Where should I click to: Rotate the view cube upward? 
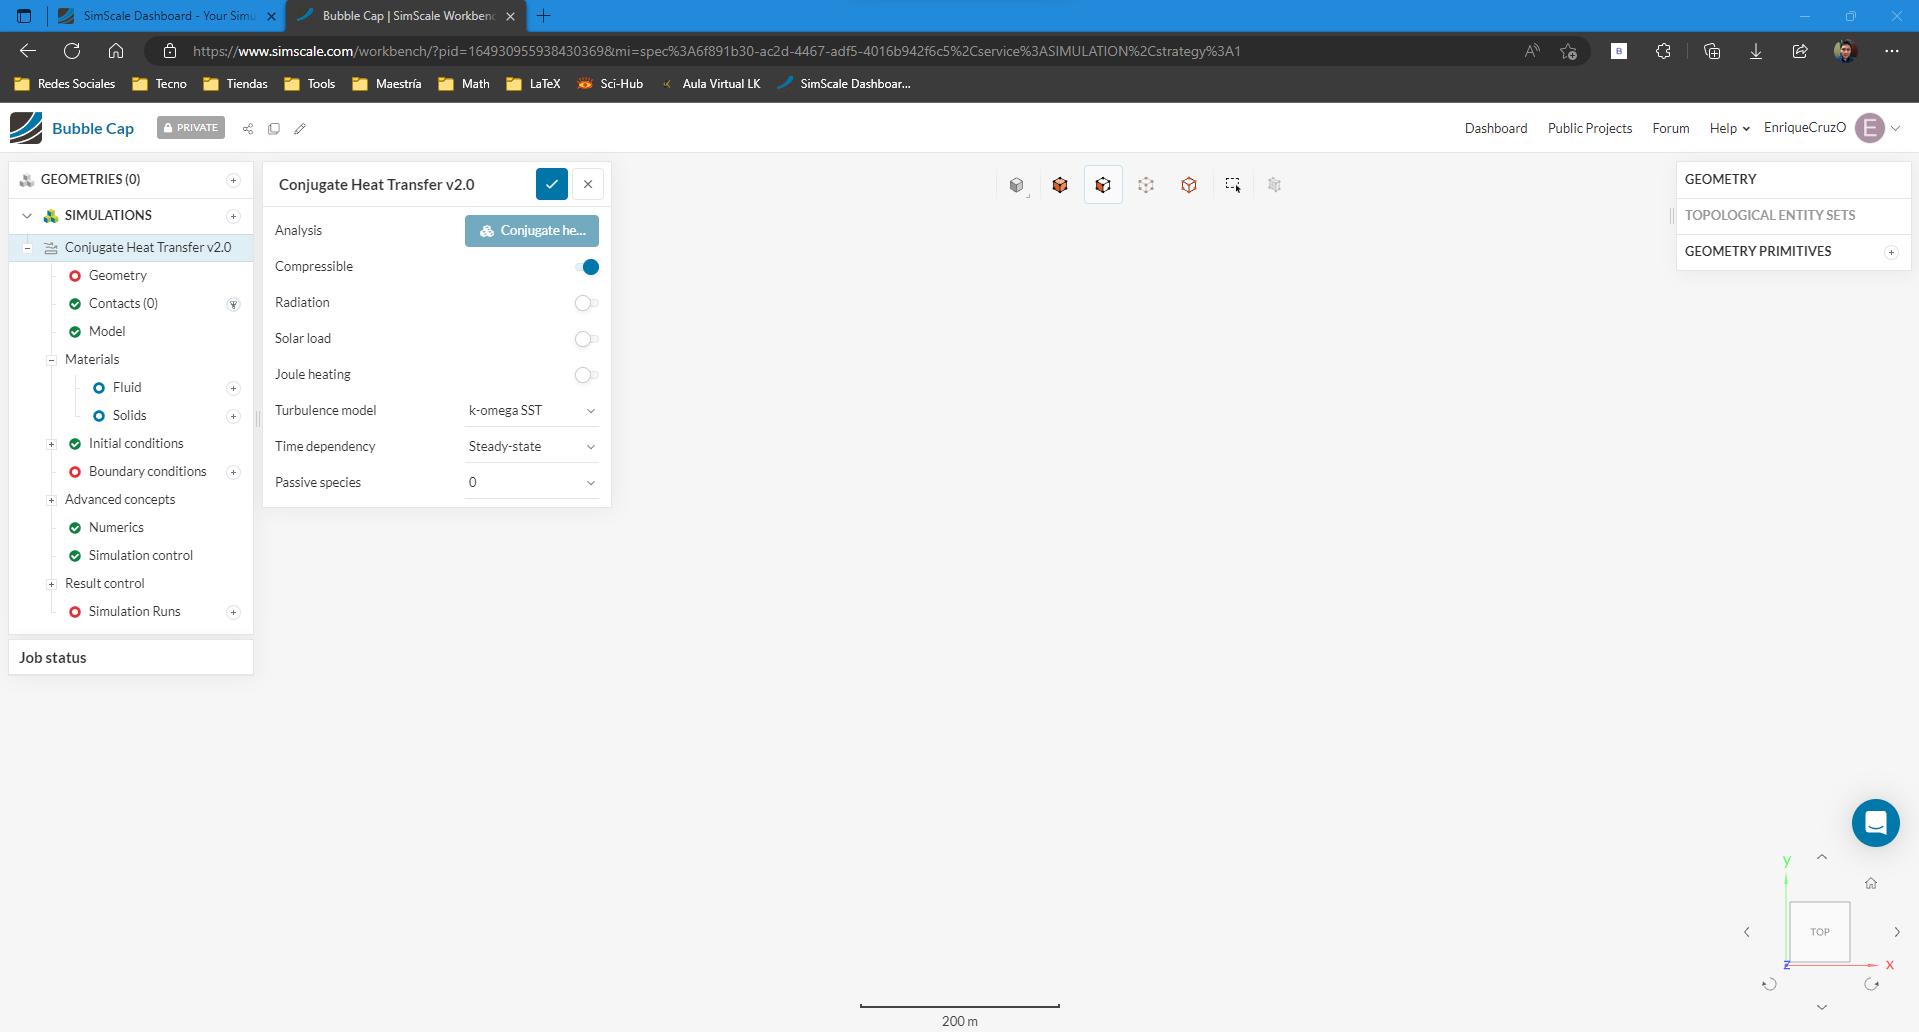coord(1822,857)
